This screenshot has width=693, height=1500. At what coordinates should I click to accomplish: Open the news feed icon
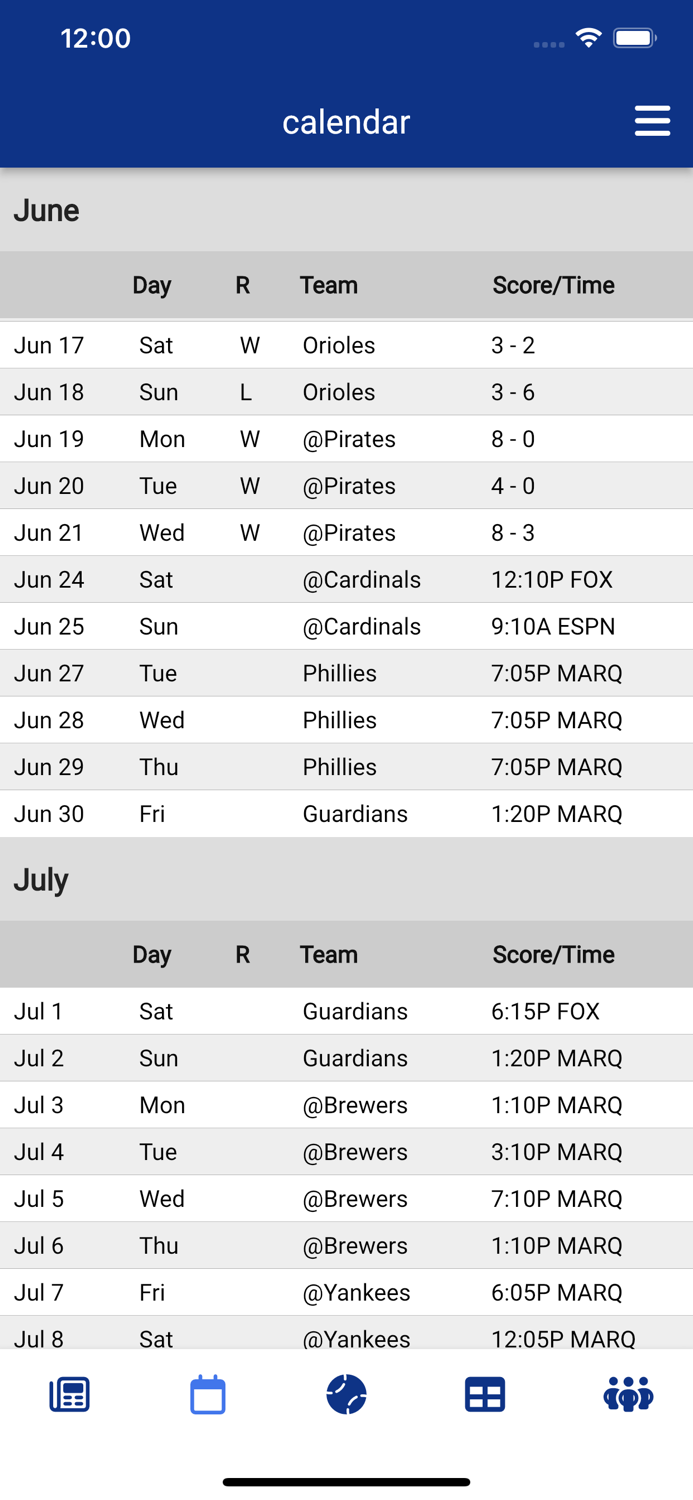[69, 1394]
